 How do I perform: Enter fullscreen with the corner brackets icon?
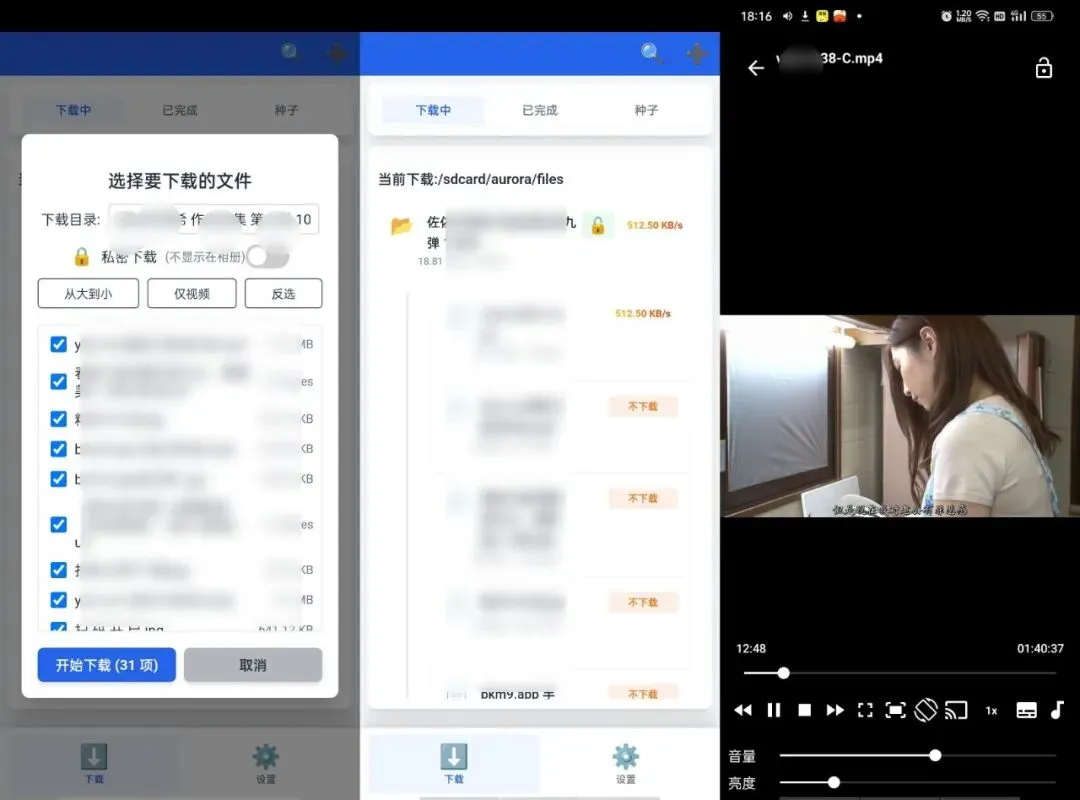tap(865, 710)
